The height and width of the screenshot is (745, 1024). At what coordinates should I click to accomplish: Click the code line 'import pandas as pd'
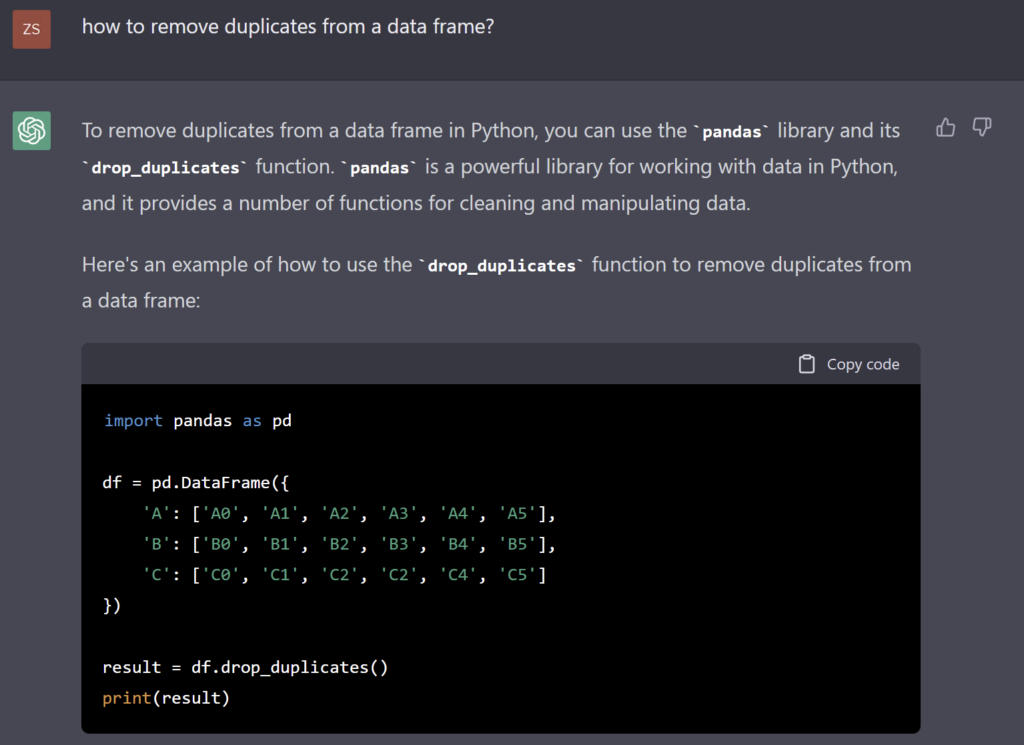pyautogui.click(x=198, y=420)
